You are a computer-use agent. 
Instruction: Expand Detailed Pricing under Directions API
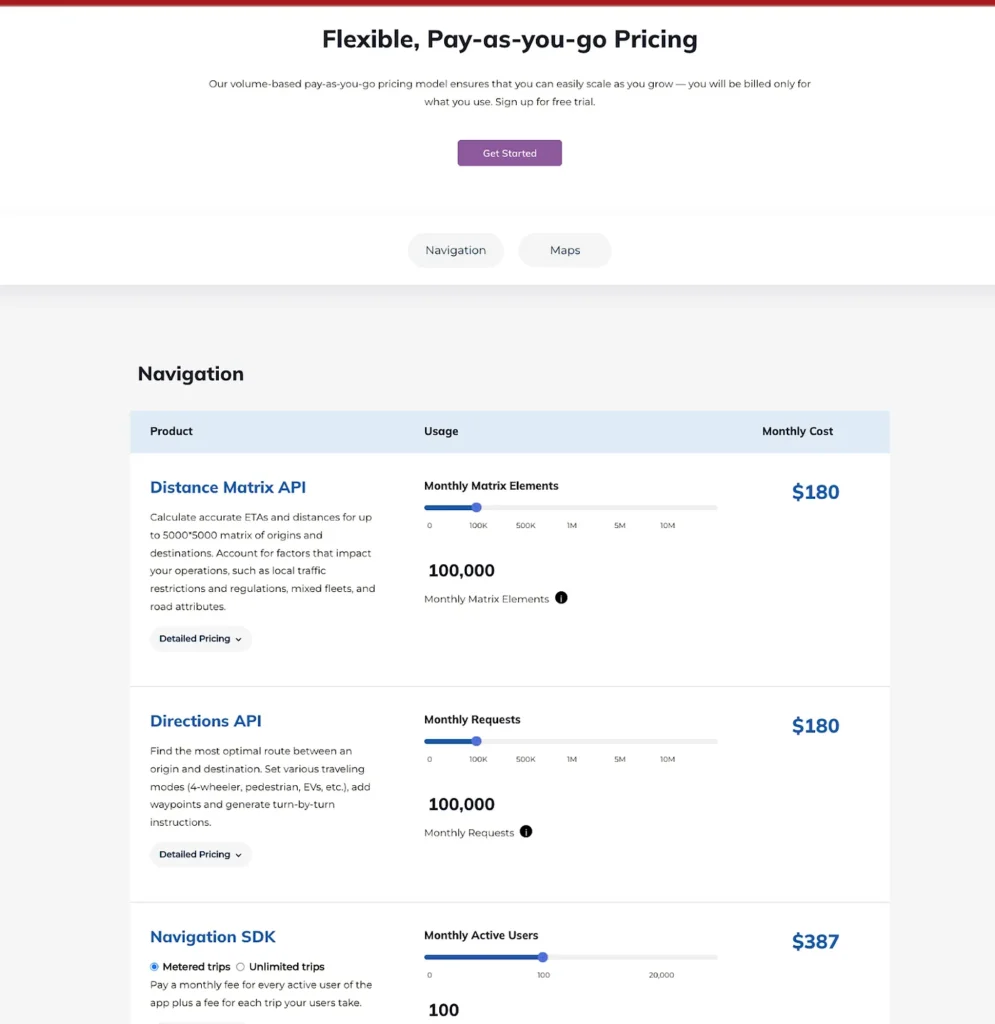(200, 855)
